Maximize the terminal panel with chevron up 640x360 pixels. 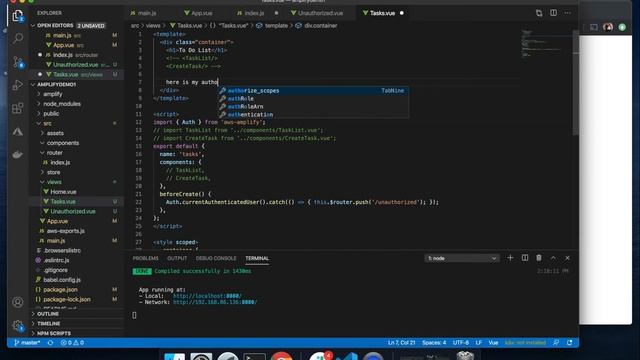pyautogui.click(x=553, y=258)
